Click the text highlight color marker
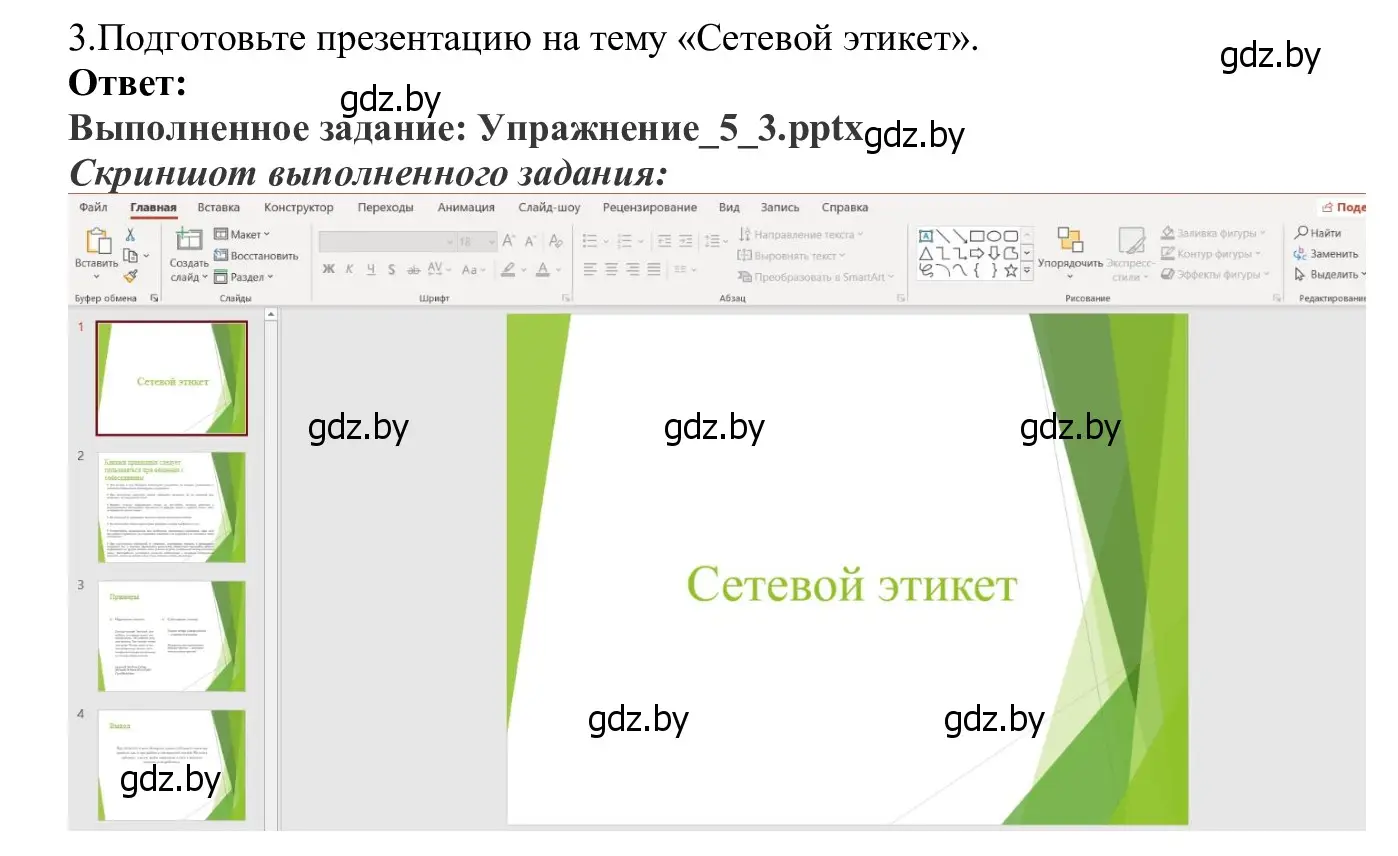Image resolution: width=1398 pixels, height=856 pixels. pos(508,269)
